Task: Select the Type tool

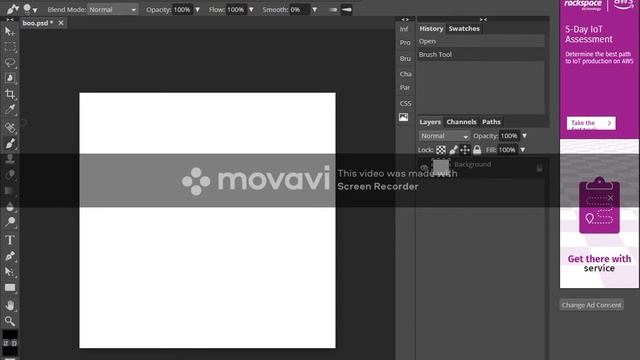Action: (10, 240)
